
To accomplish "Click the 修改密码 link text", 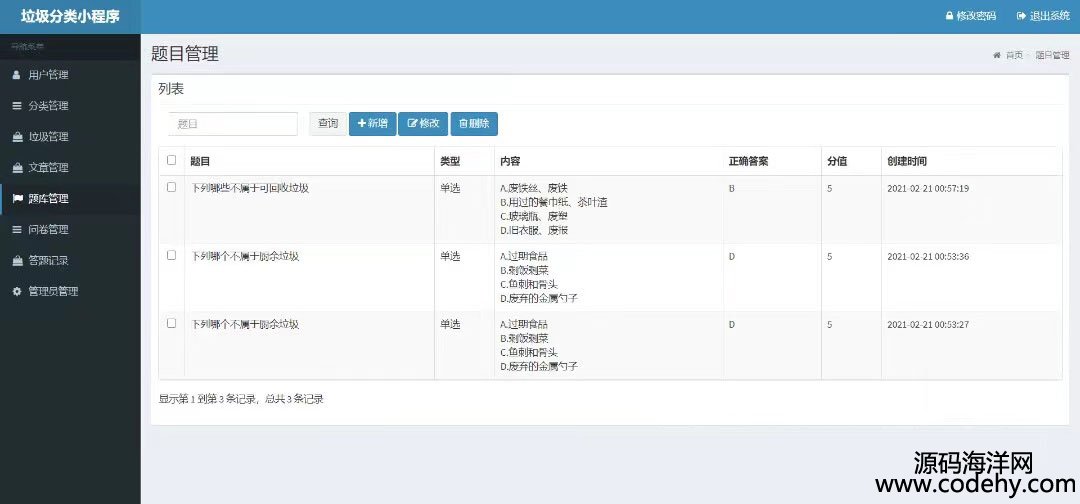I will (x=976, y=16).
